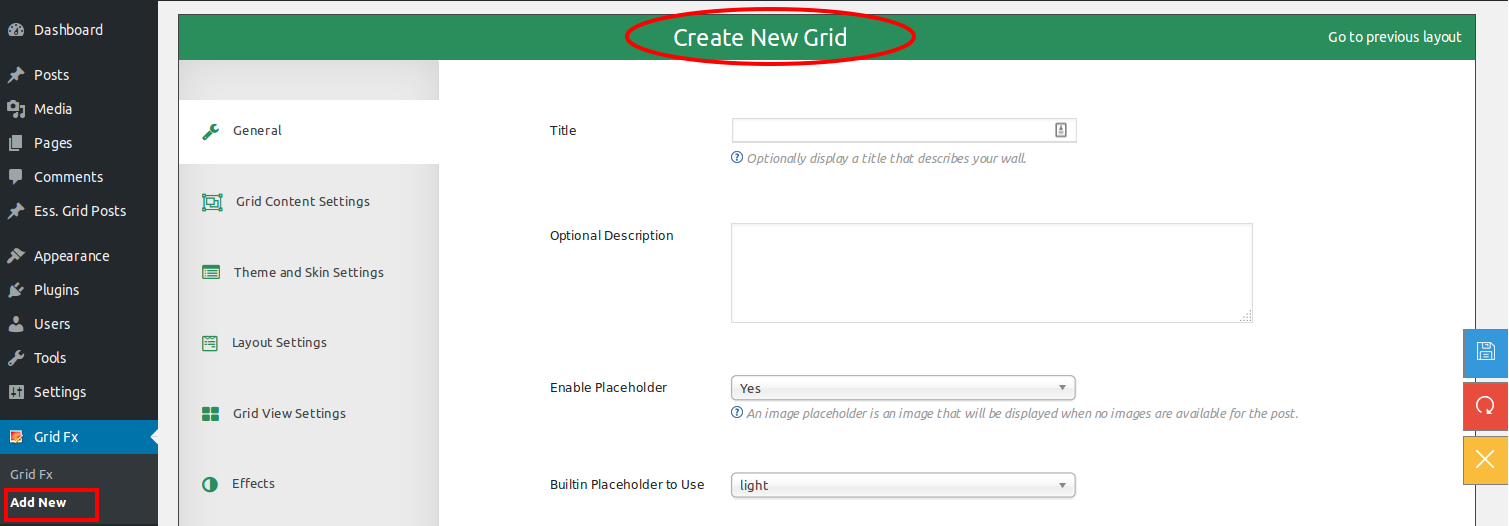The image size is (1509, 526).
Task: Click the Layout Settings icon
Action: click(x=210, y=343)
